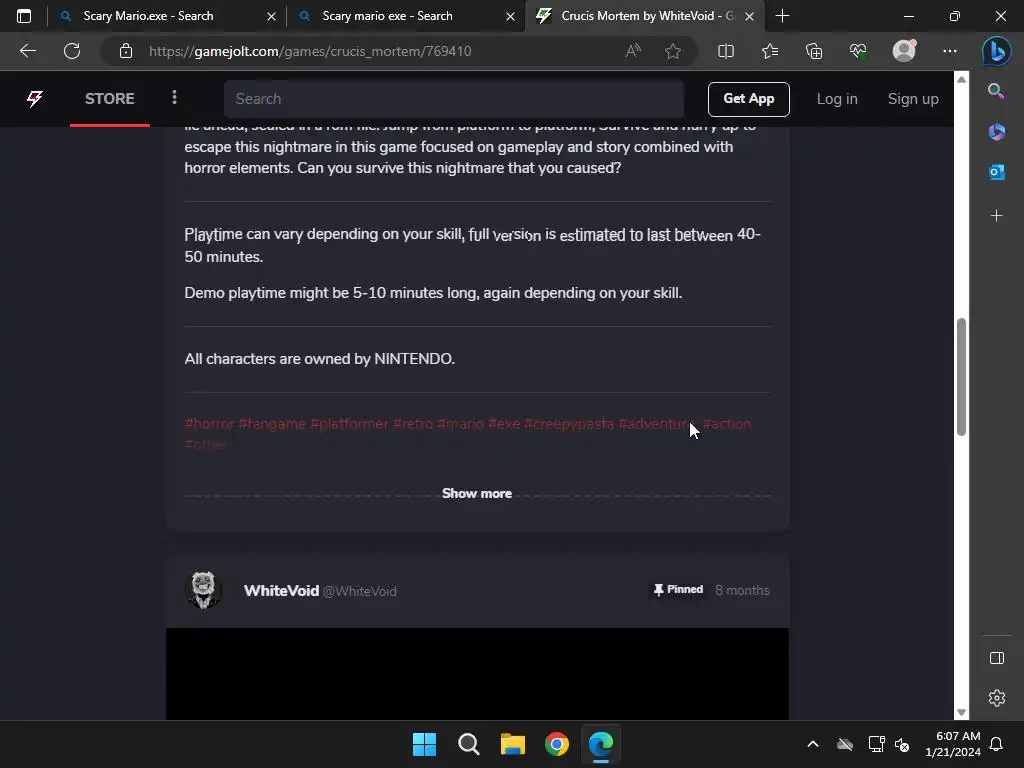This screenshot has height=768, width=1024.
Task: Close the Crucis Mortem tab
Action: pos(750,16)
